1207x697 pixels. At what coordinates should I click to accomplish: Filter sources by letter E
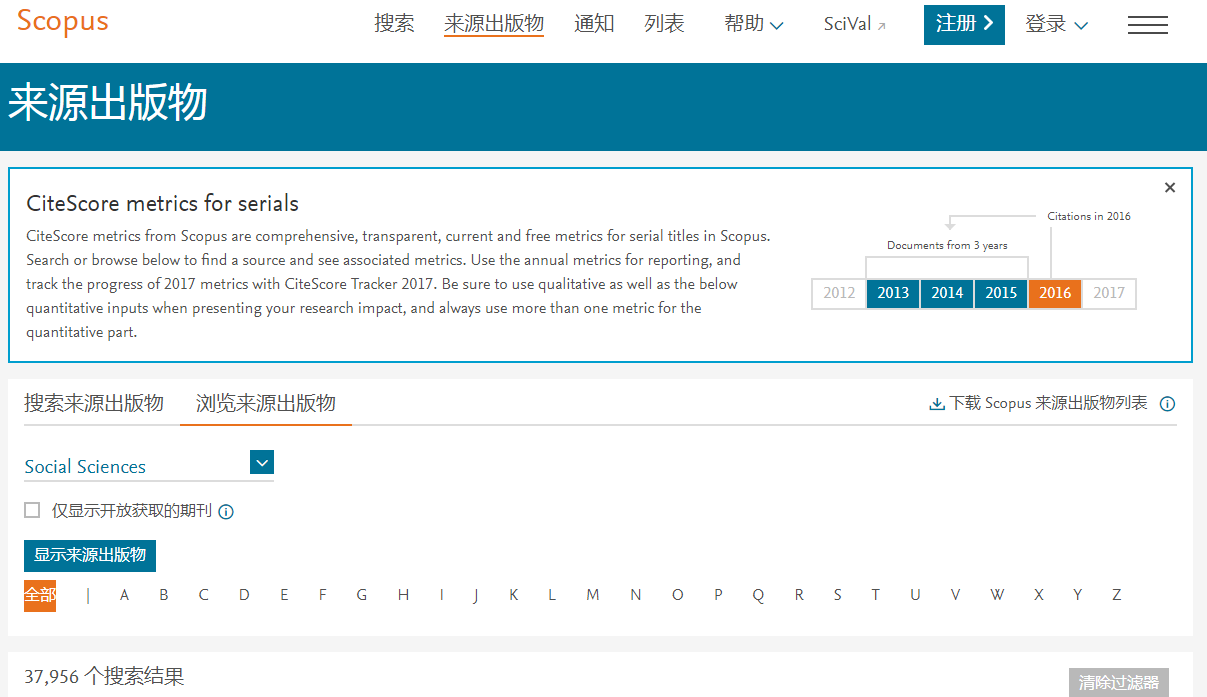284,595
